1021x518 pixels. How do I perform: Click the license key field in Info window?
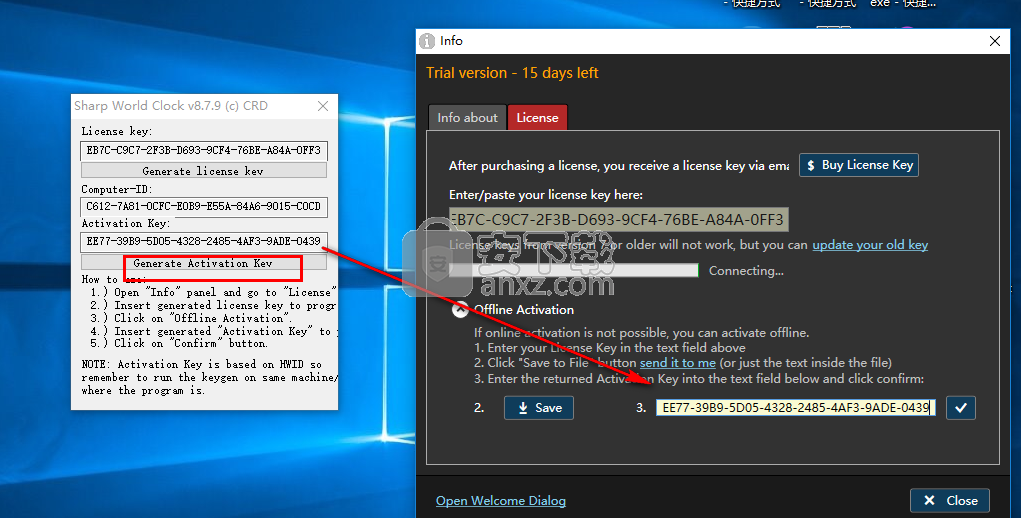[619, 219]
